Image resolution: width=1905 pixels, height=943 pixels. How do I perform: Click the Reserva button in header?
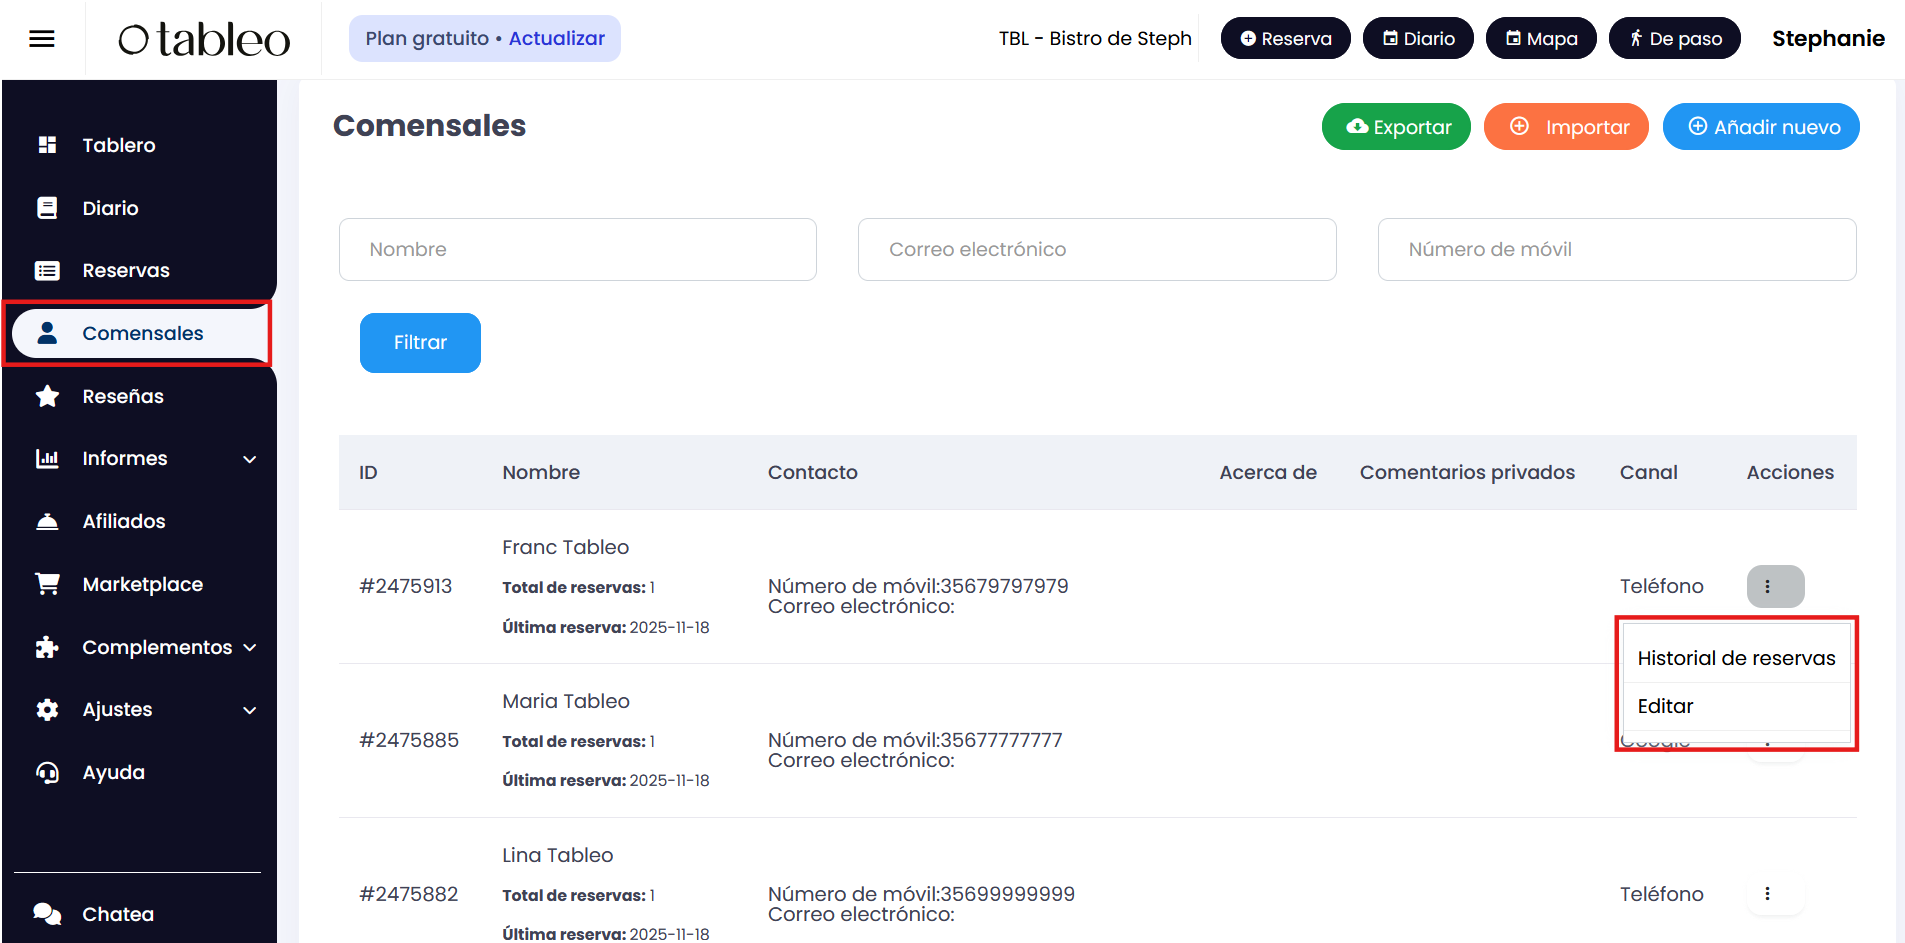pyautogui.click(x=1285, y=39)
